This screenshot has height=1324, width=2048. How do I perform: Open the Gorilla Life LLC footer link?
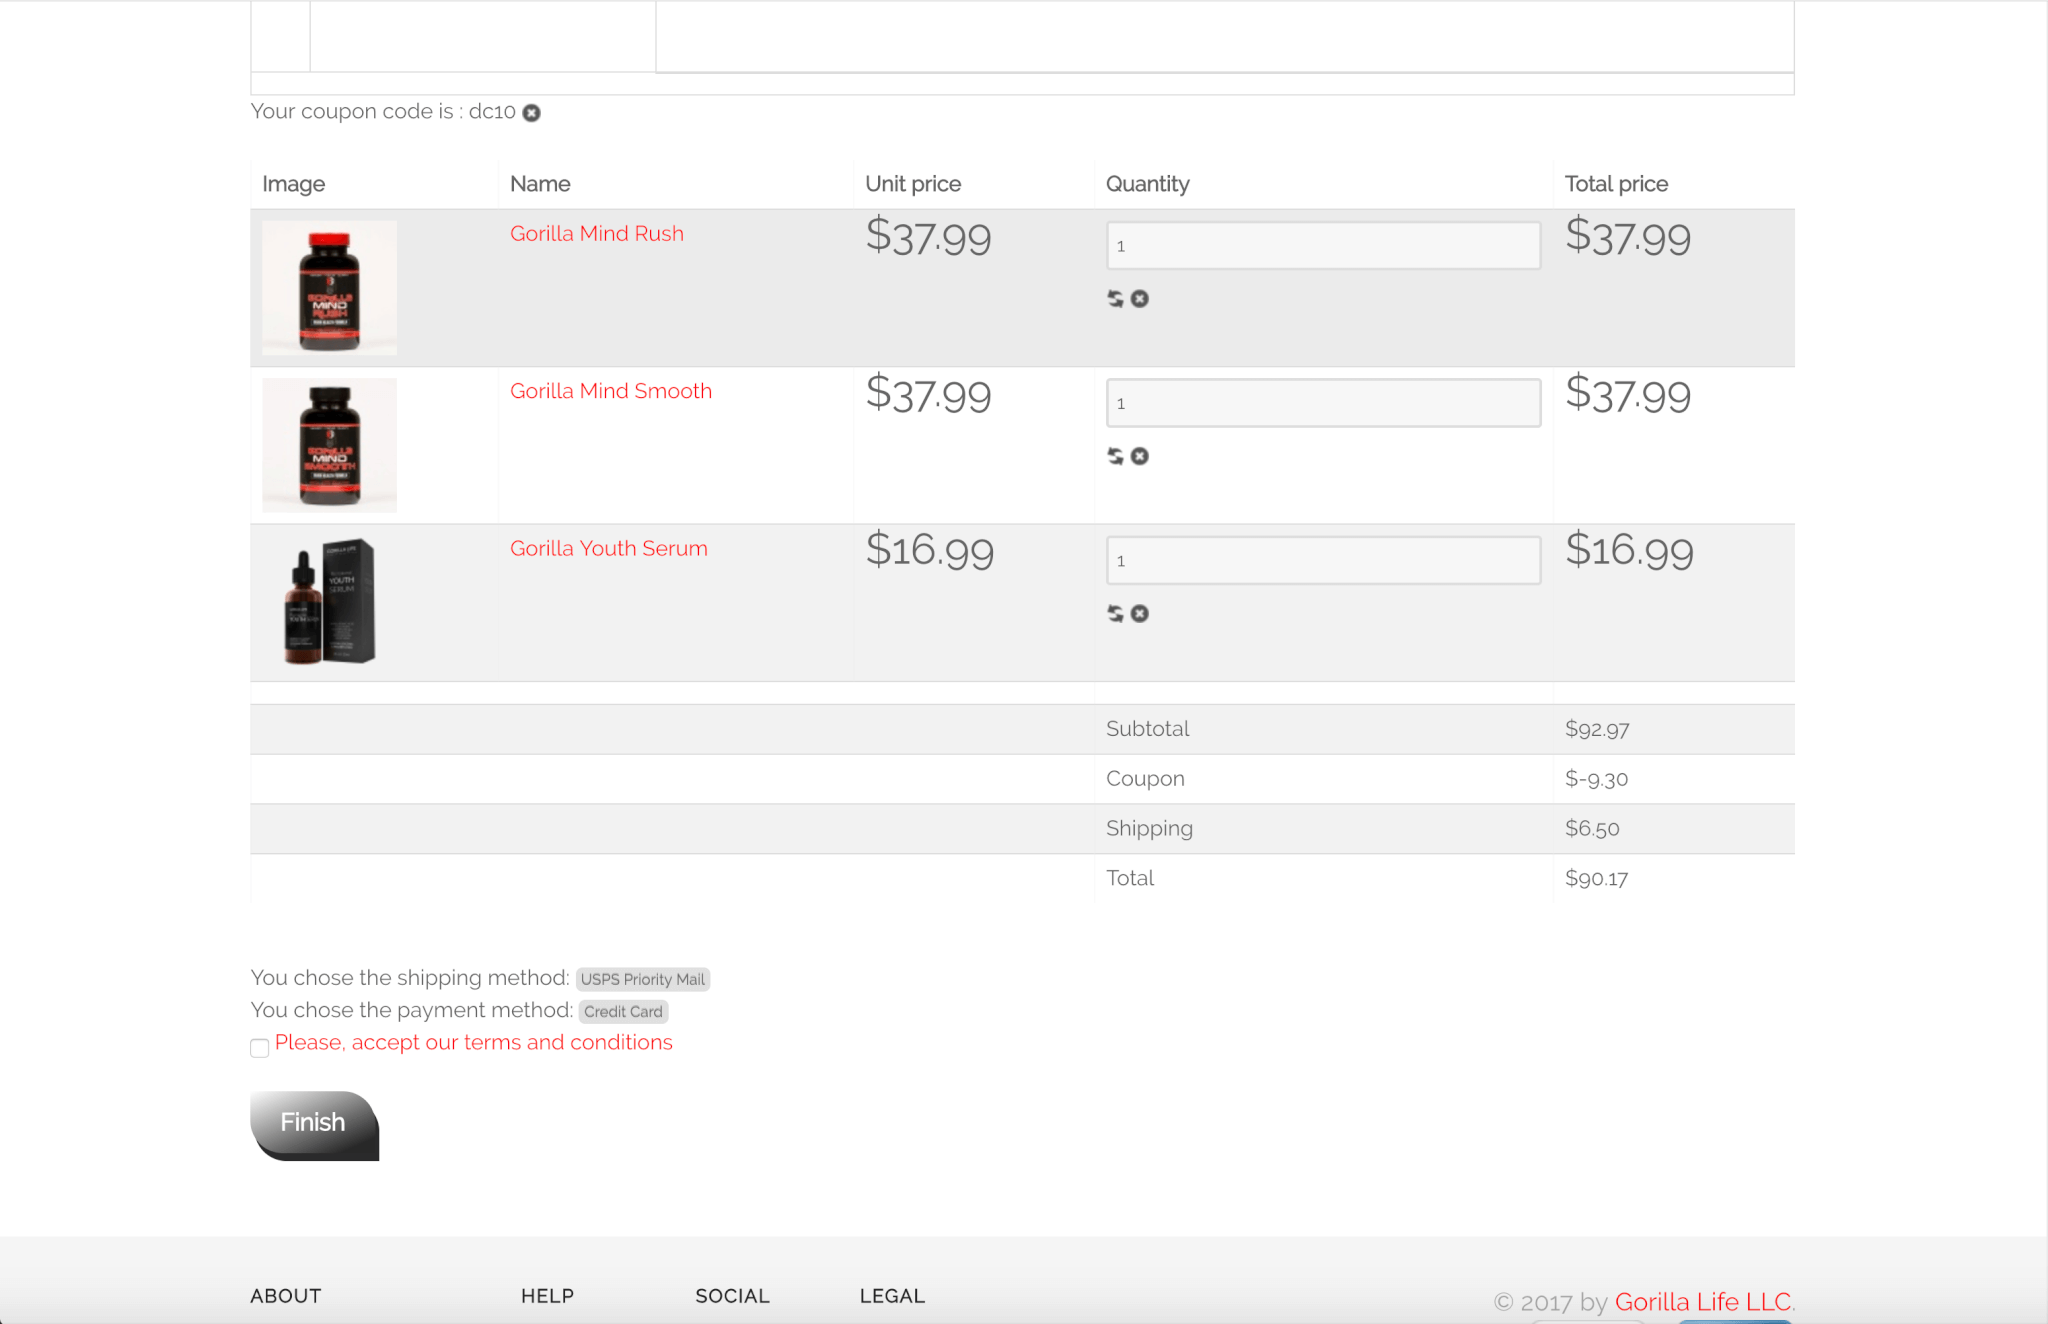point(1703,1302)
